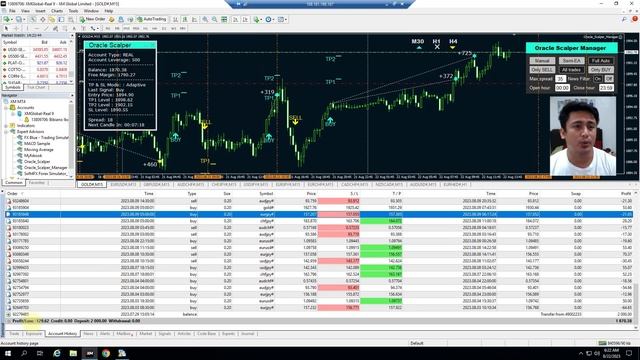This screenshot has height=360, width=640.
Task: Open the Indicators list dropdown
Action: 261,19
